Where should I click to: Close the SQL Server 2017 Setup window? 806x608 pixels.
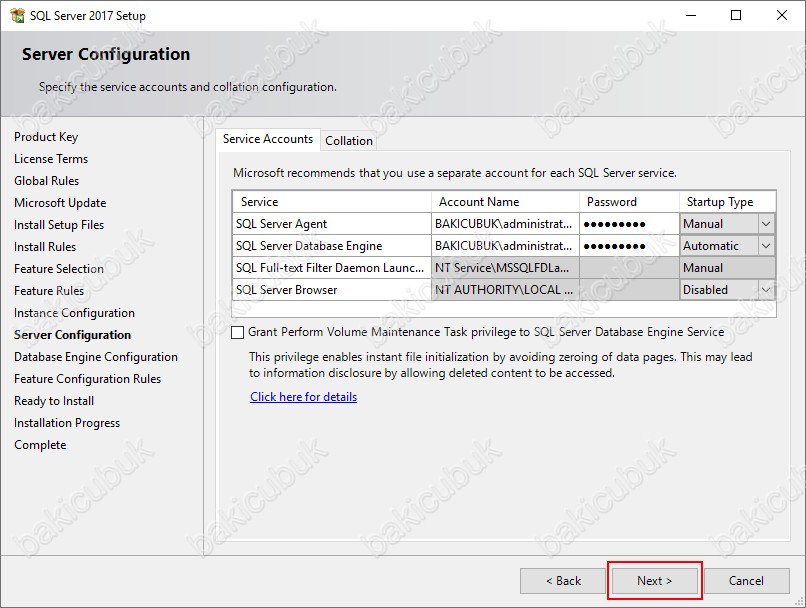point(782,15)
